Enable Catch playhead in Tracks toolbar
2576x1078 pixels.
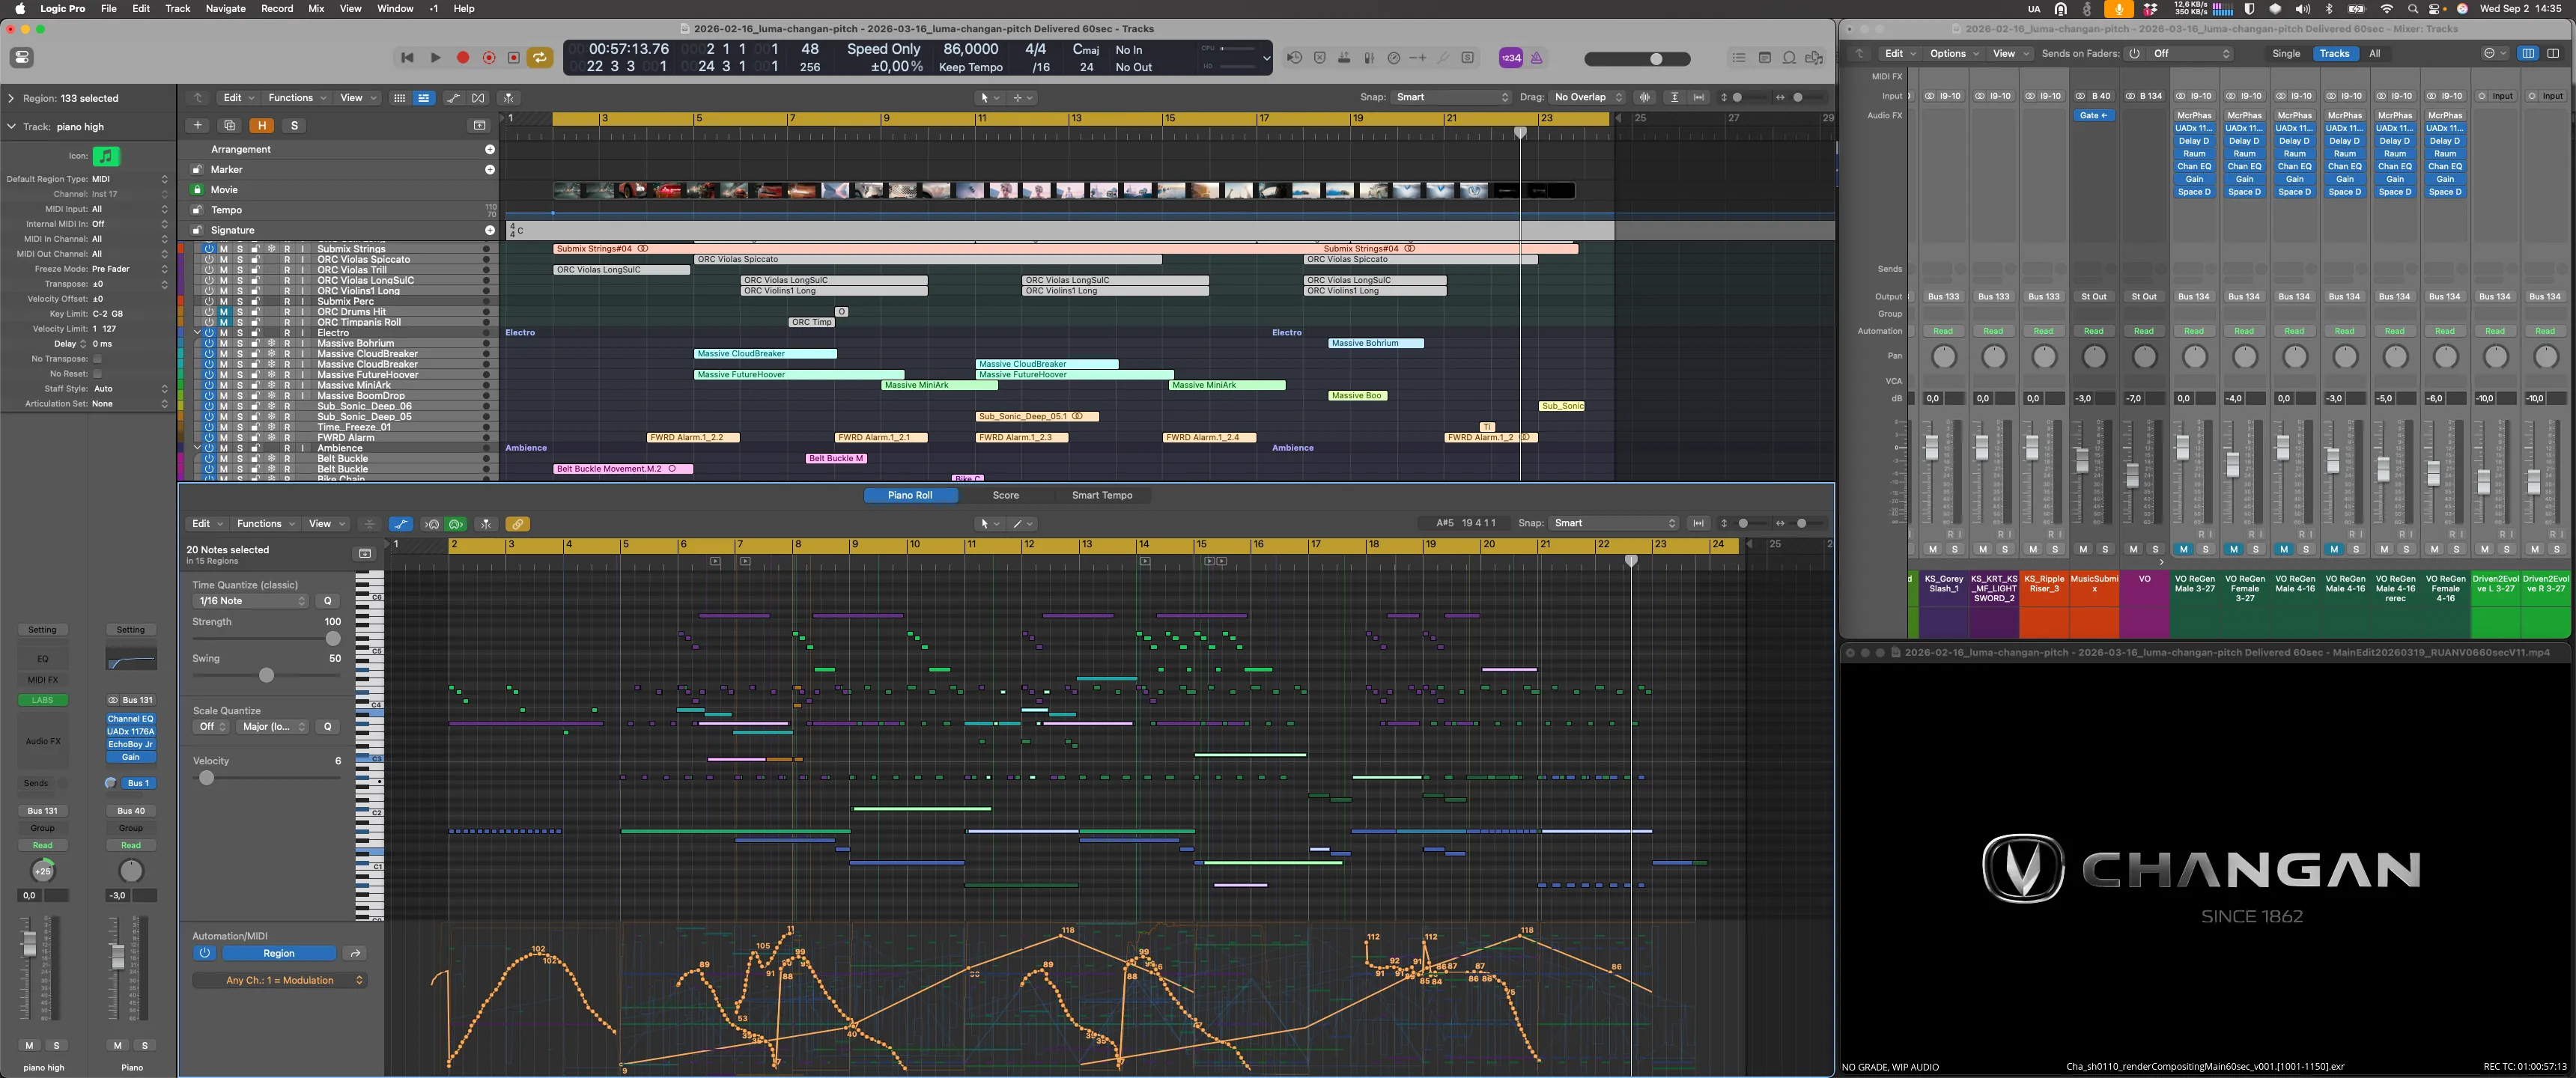pyautogui.click(x=508, y=98)
